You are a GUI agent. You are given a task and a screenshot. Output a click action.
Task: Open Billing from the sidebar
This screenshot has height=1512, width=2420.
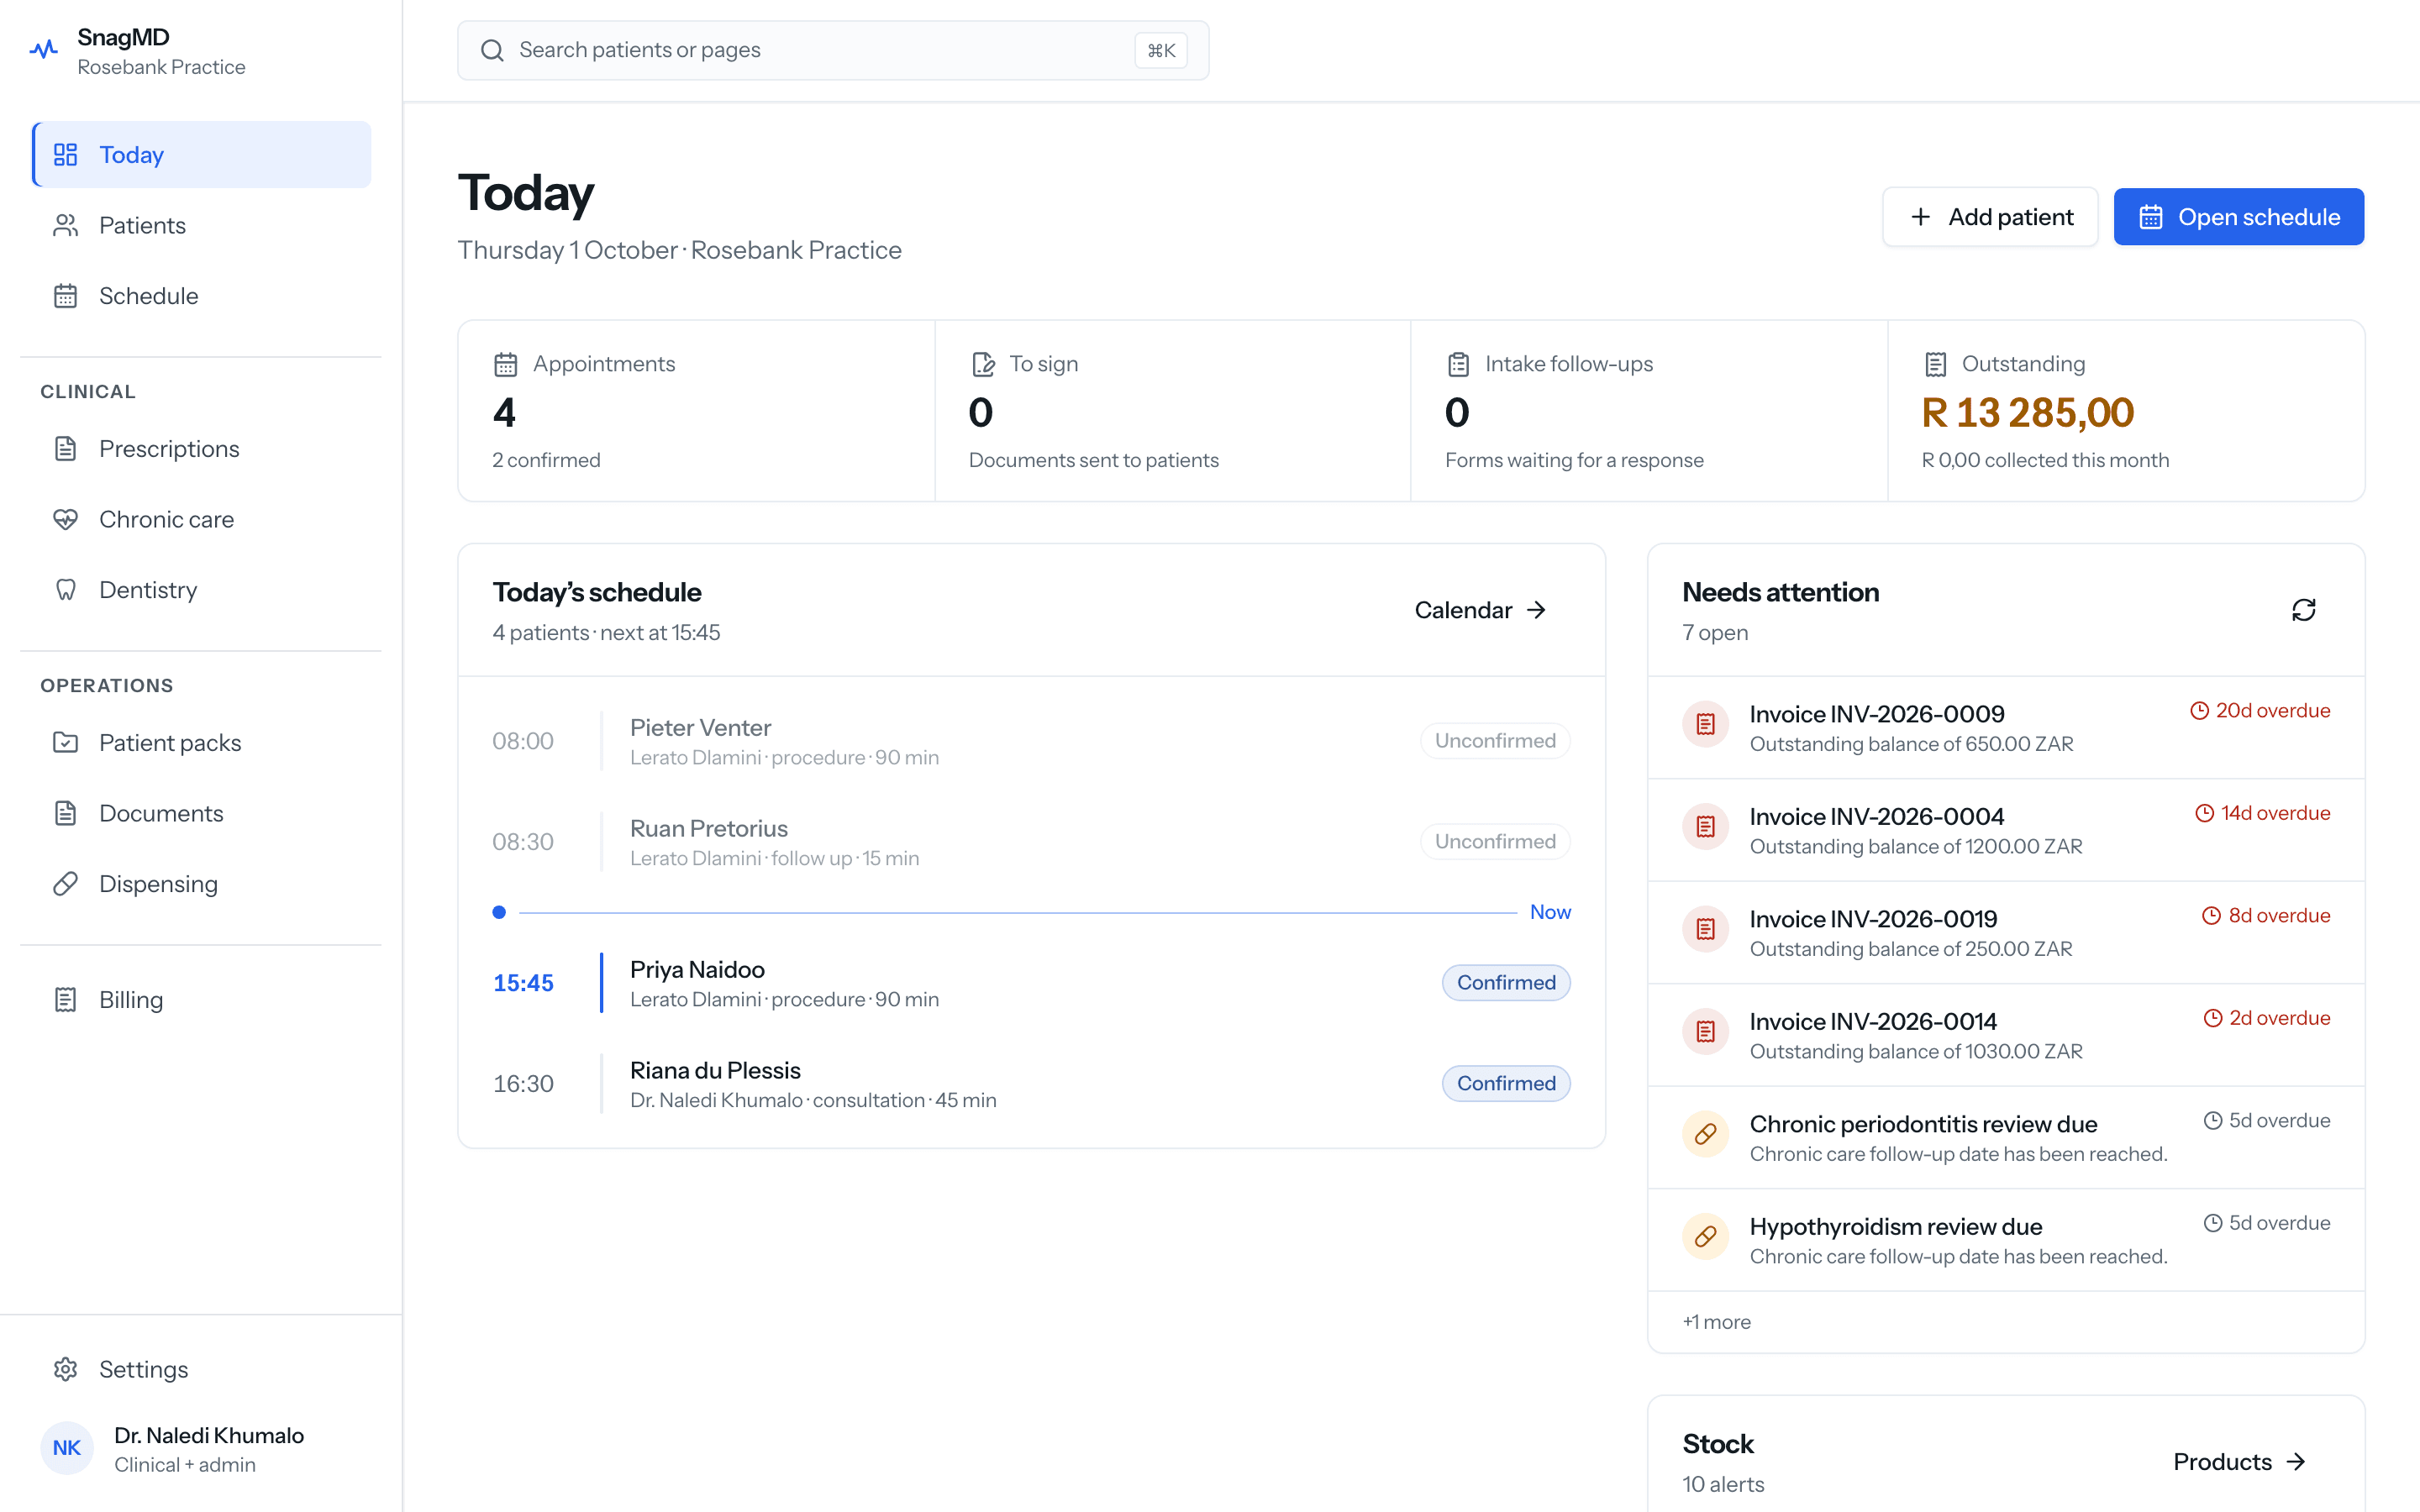tap(202, 1000)
